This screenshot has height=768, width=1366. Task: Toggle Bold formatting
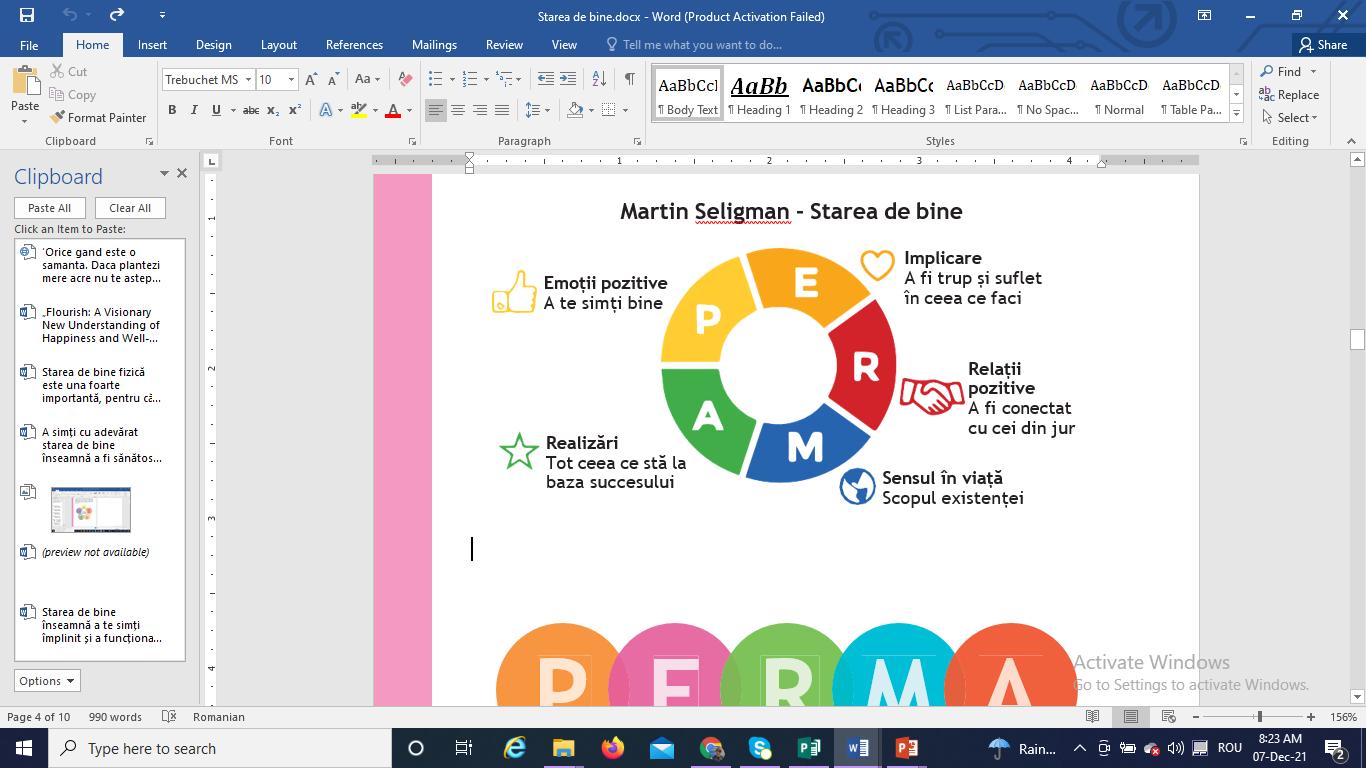pyautogui.click(x=172, y=110)
